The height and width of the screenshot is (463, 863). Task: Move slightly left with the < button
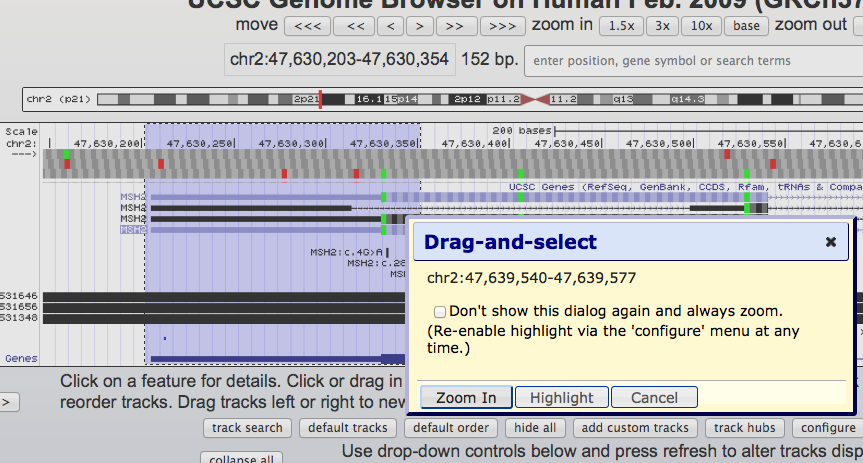pos(390,26)
